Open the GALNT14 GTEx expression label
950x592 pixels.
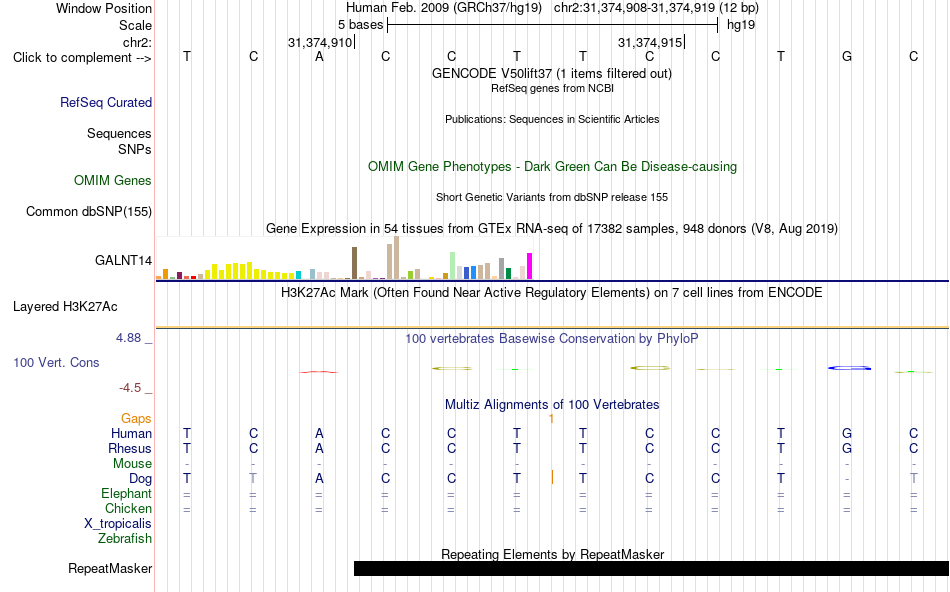pyautogui.click(x=124, y=261)
